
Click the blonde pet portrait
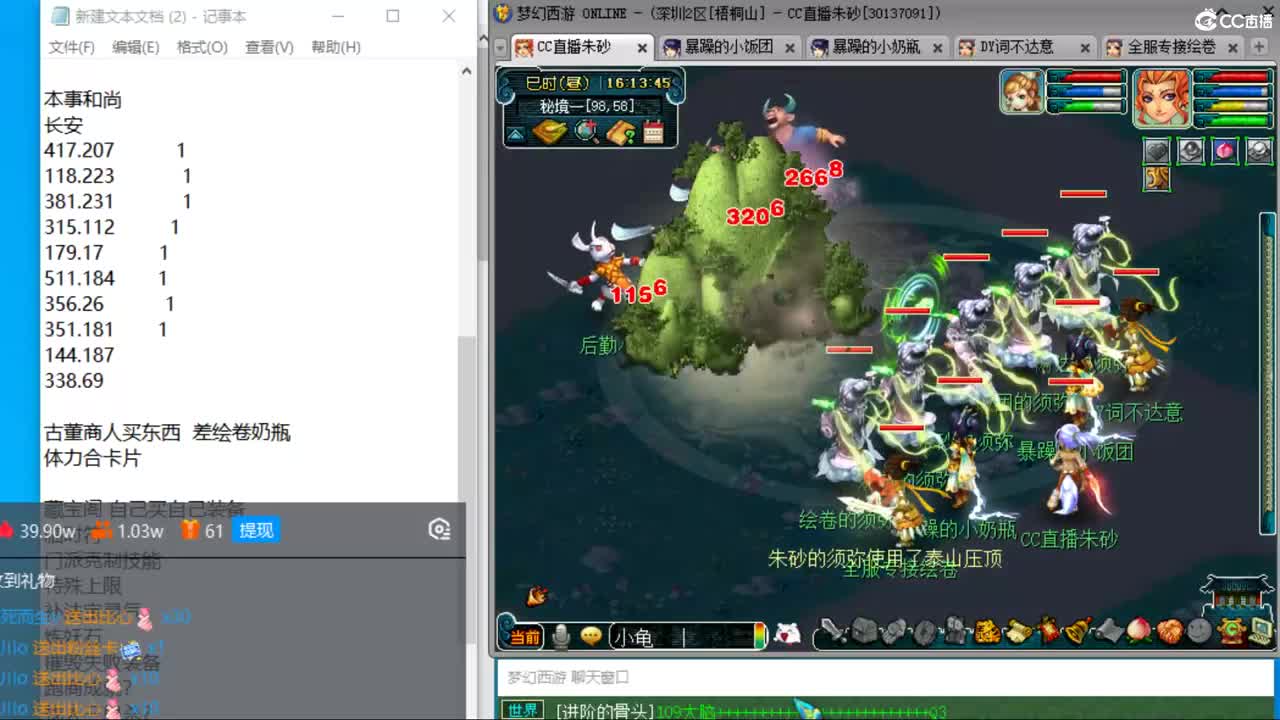pos(1022,92)
